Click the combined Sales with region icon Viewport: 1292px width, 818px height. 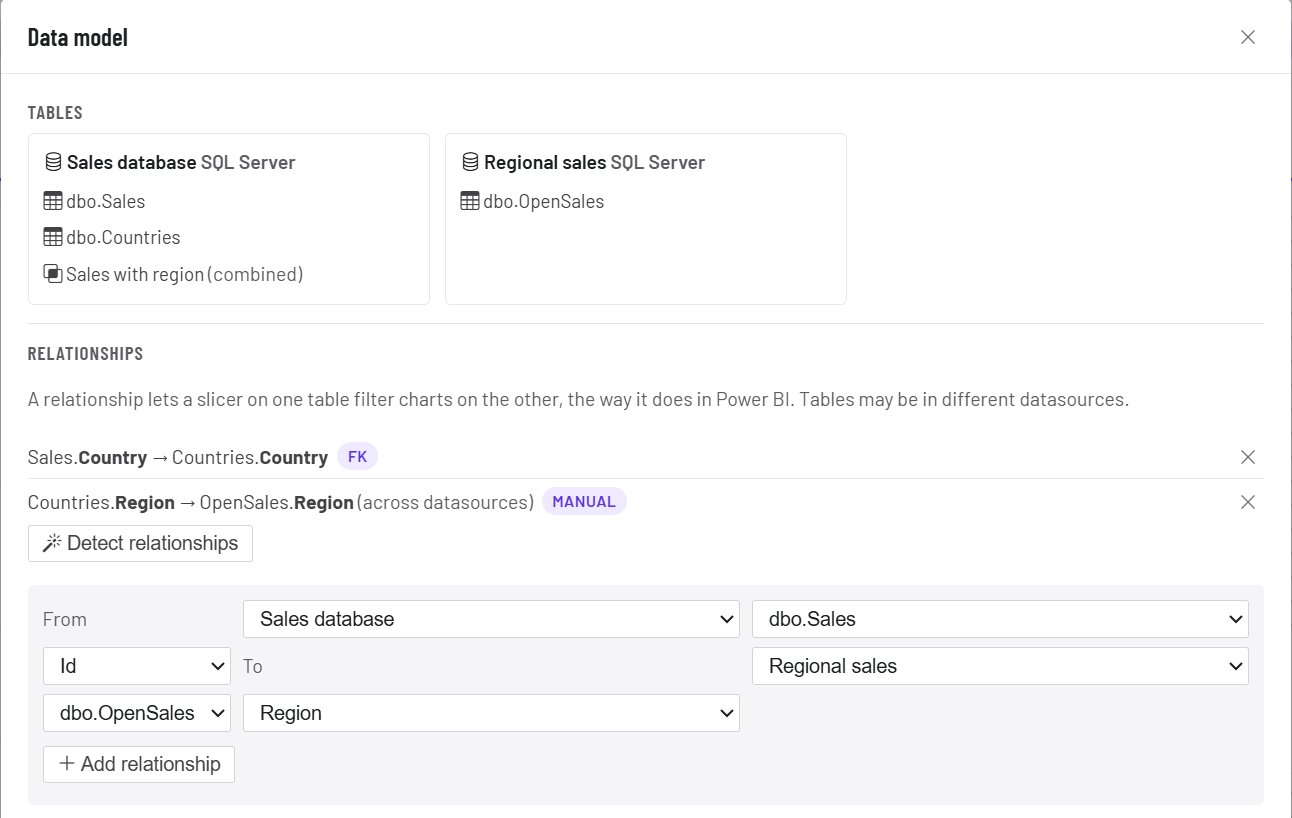pos(53,273)
